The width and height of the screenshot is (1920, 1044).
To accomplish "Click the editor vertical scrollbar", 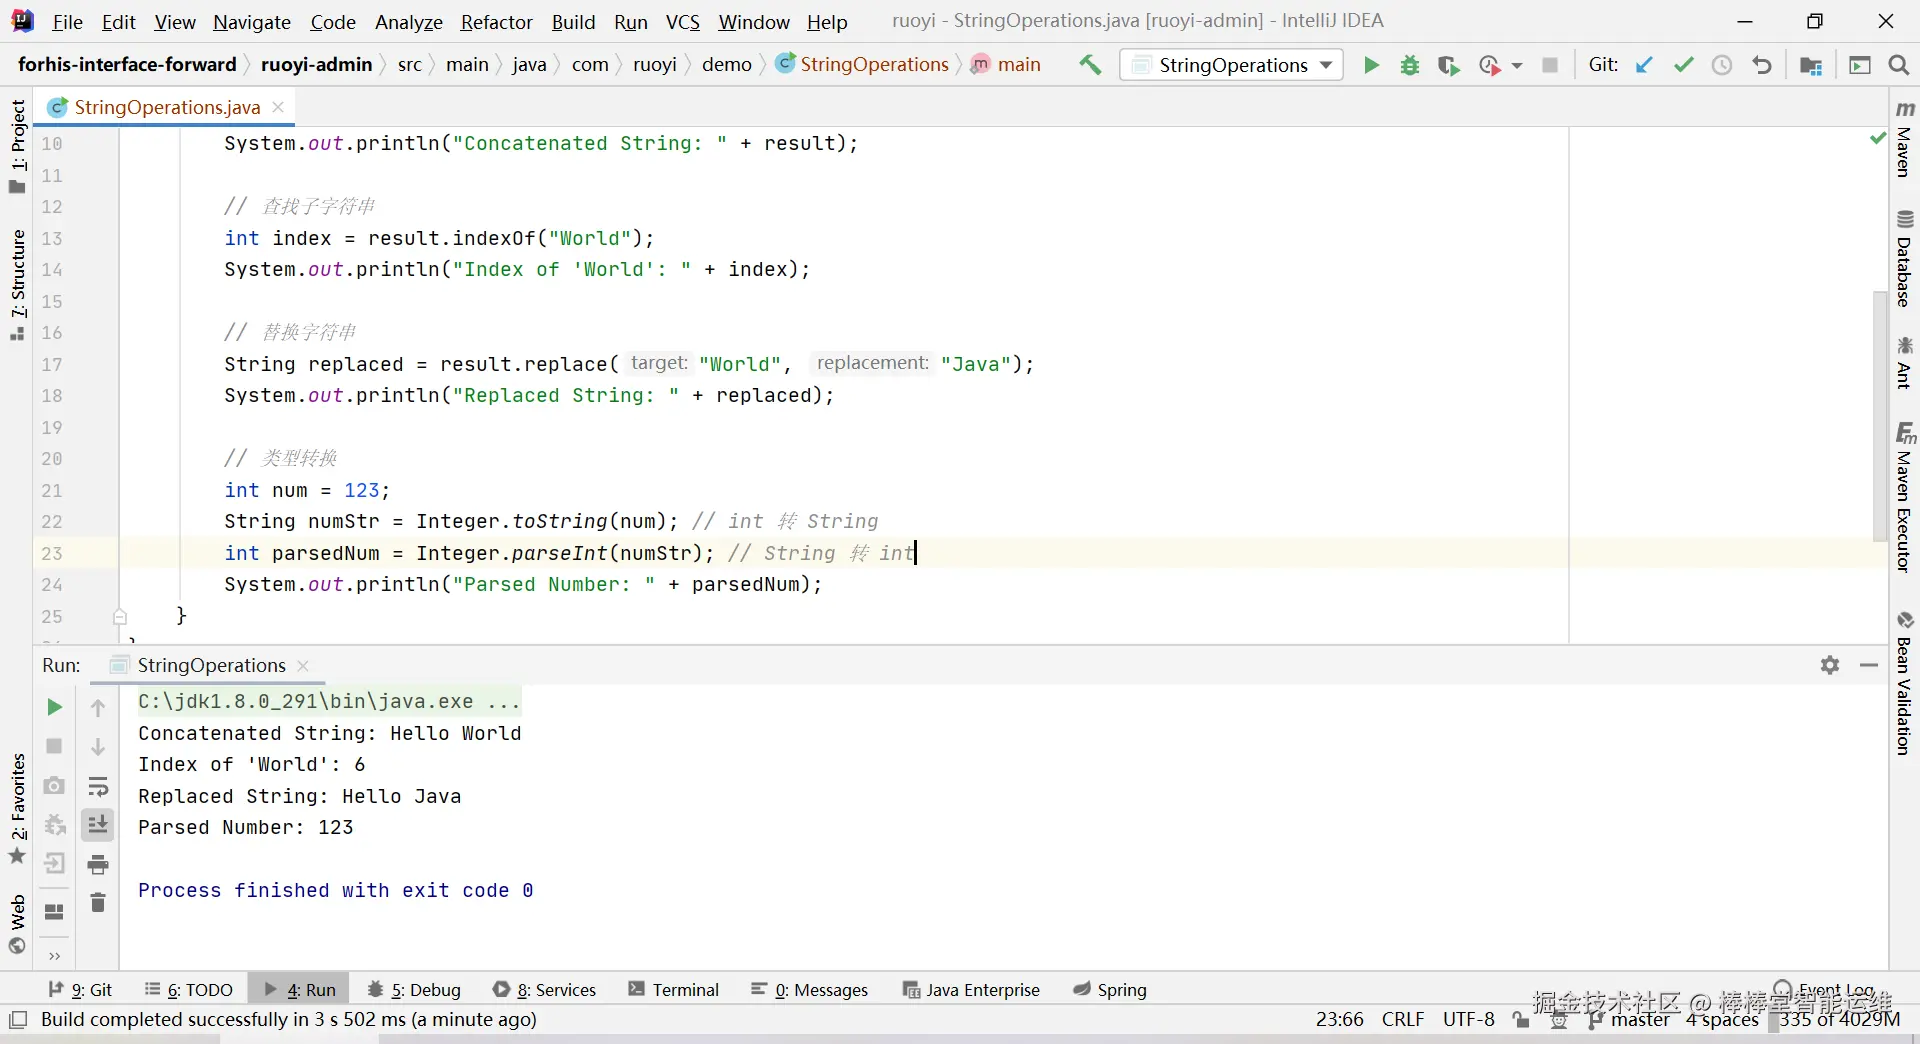I will pos(1879,415).
